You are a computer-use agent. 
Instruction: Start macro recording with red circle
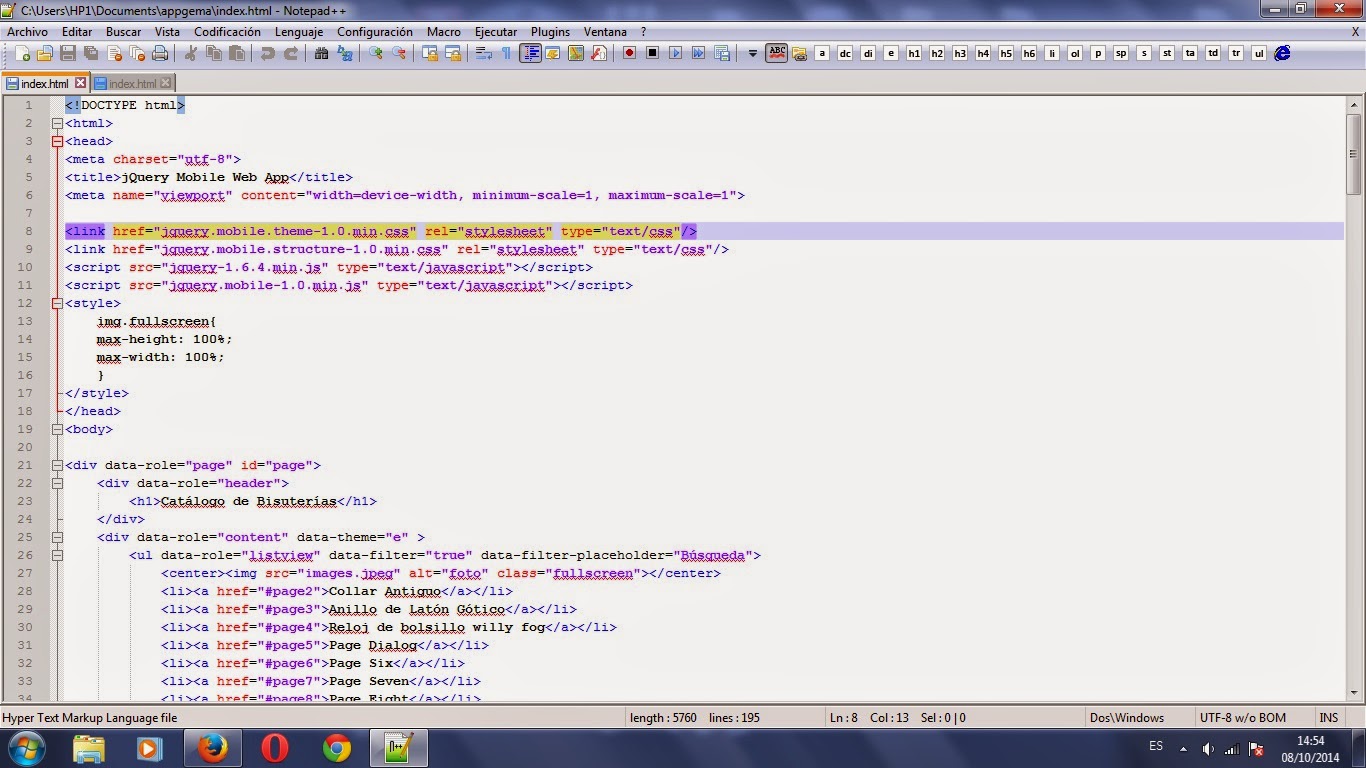coord(629,53)
